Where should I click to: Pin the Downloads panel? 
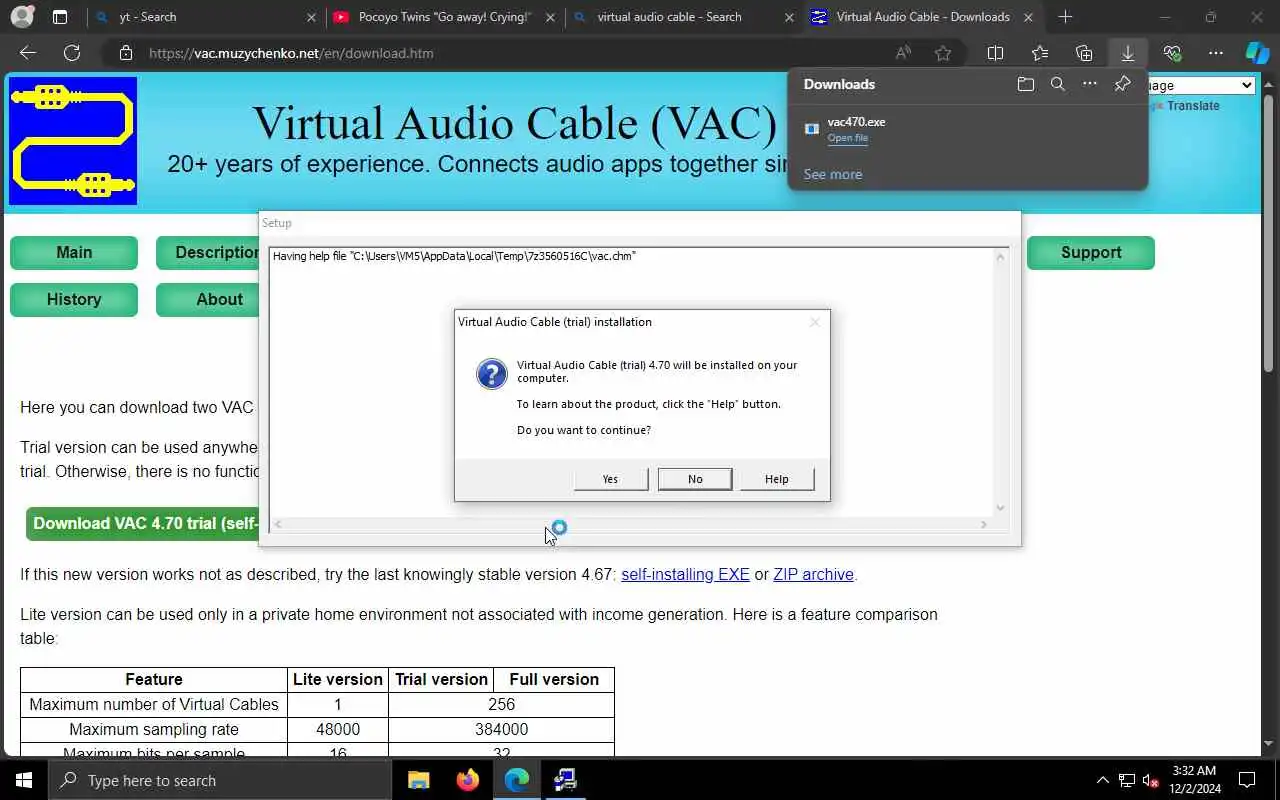pos(1122,84)
